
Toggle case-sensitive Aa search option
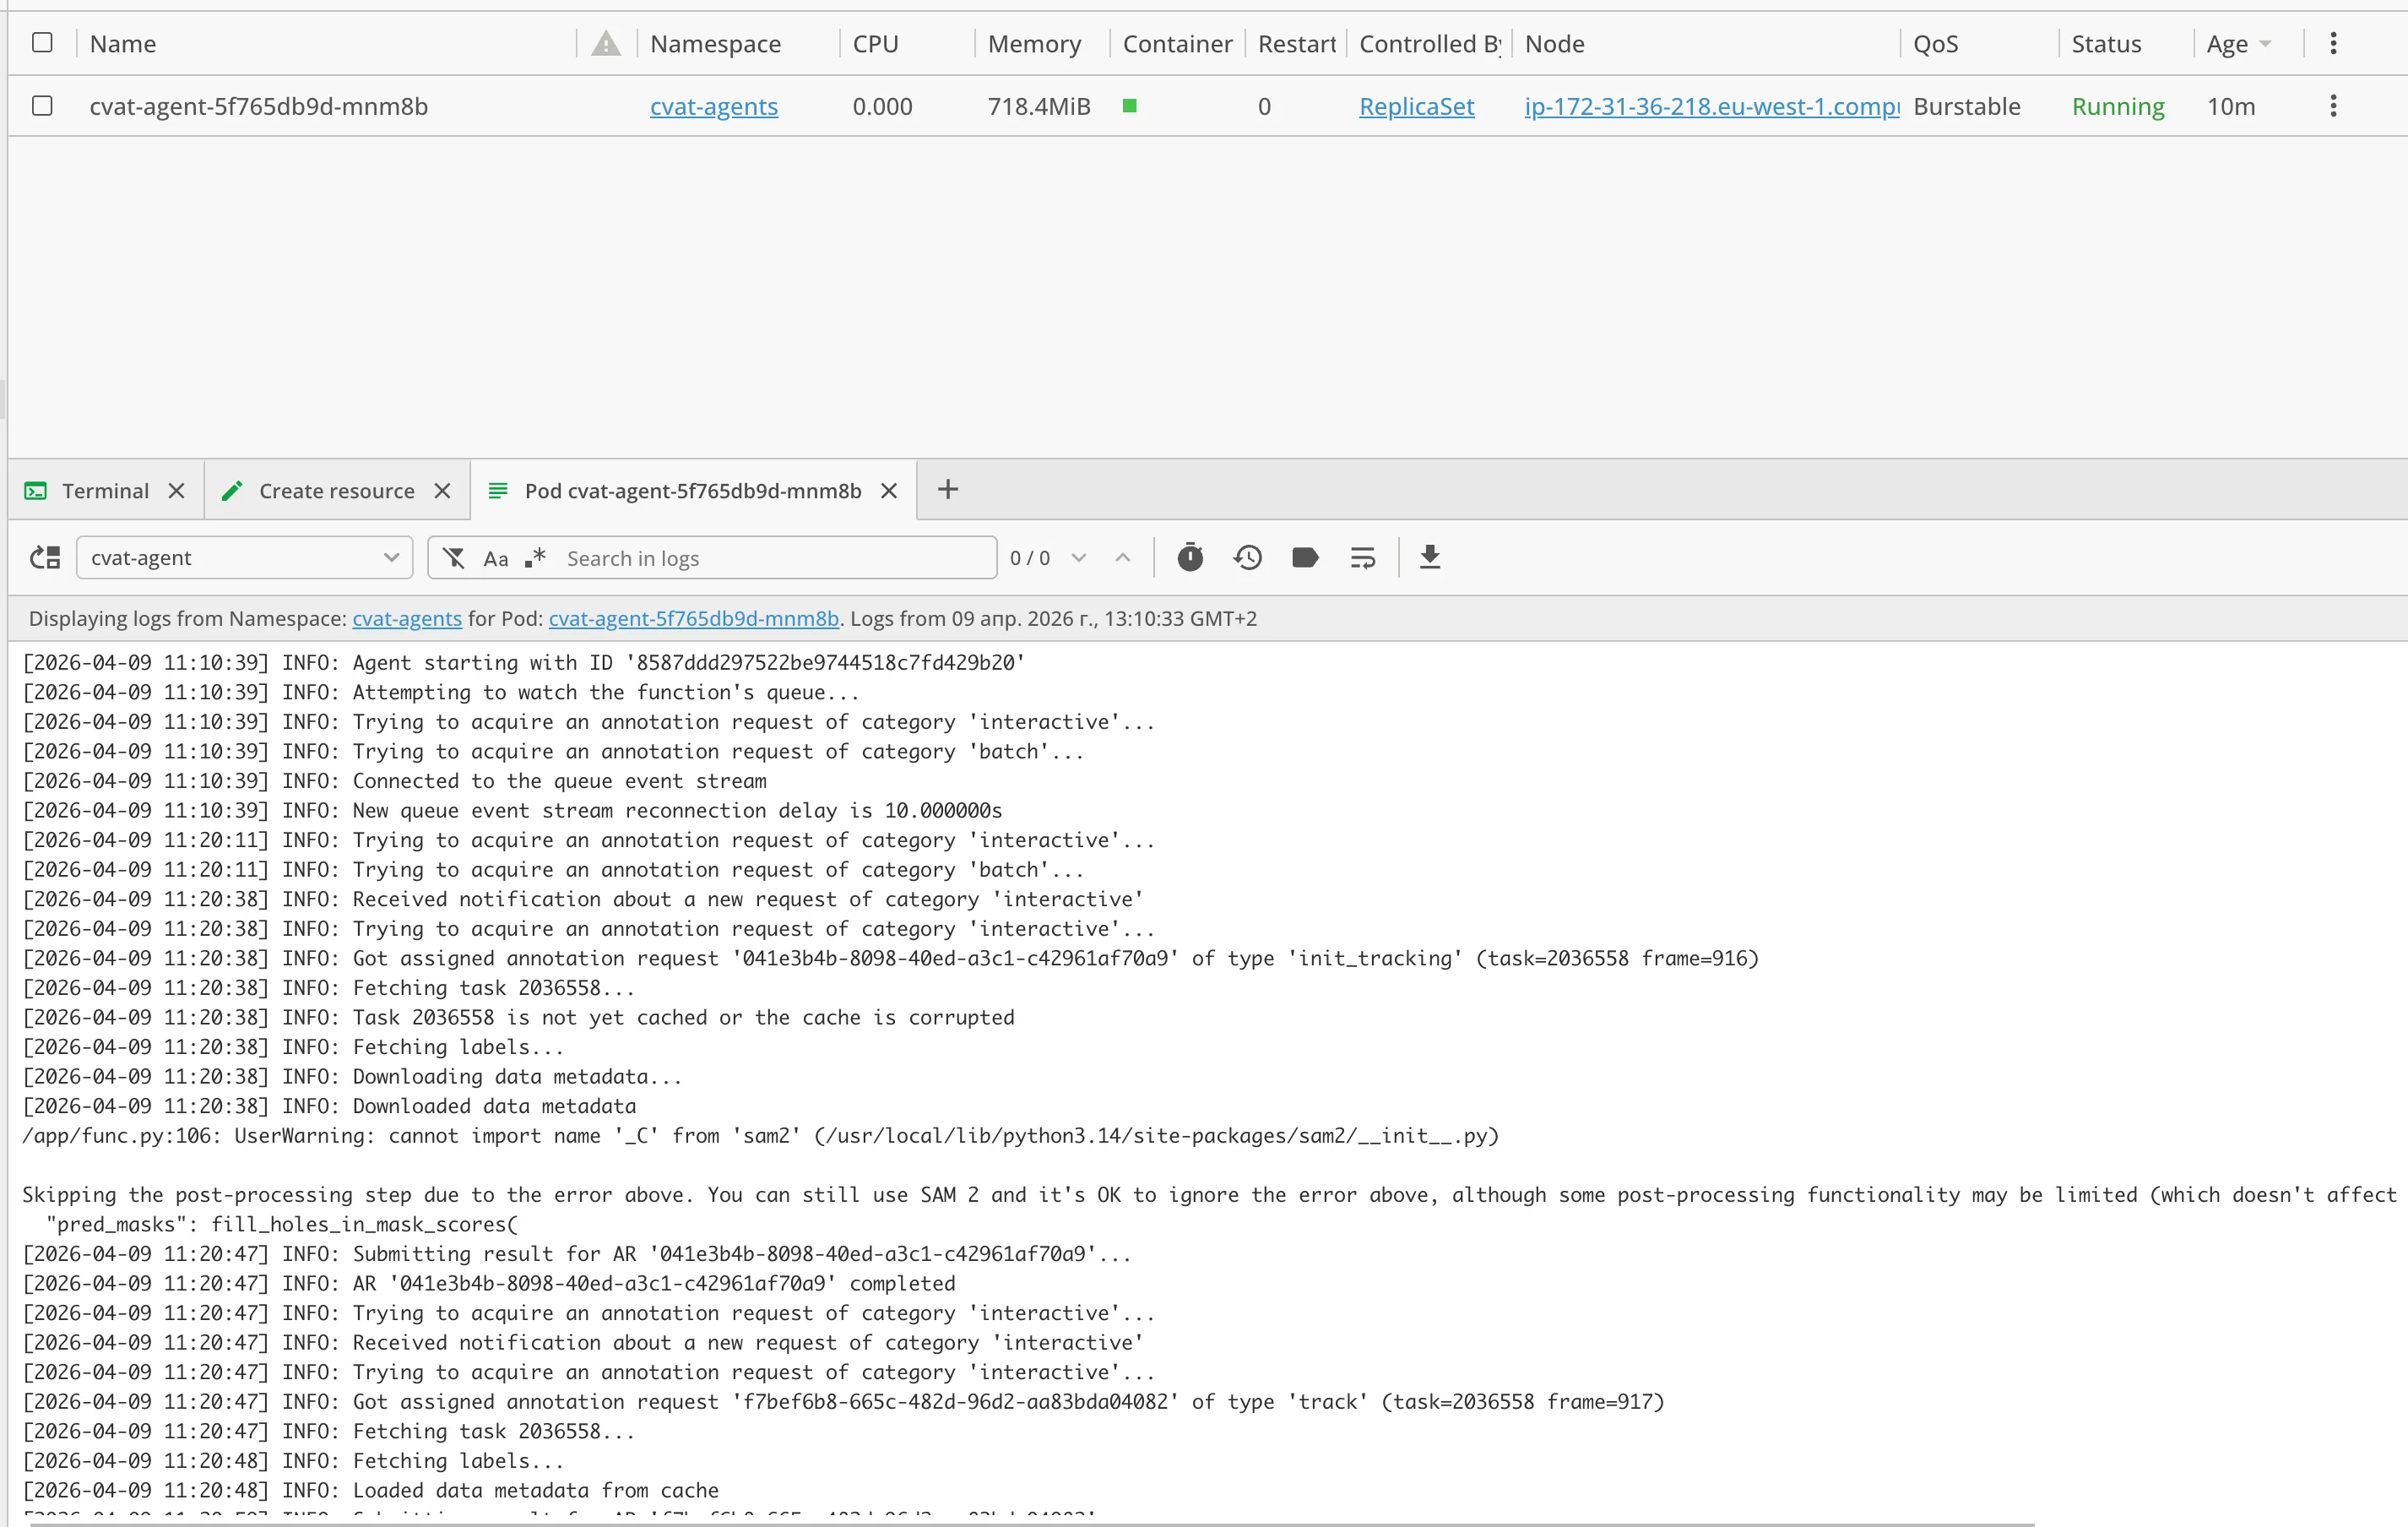496,559
